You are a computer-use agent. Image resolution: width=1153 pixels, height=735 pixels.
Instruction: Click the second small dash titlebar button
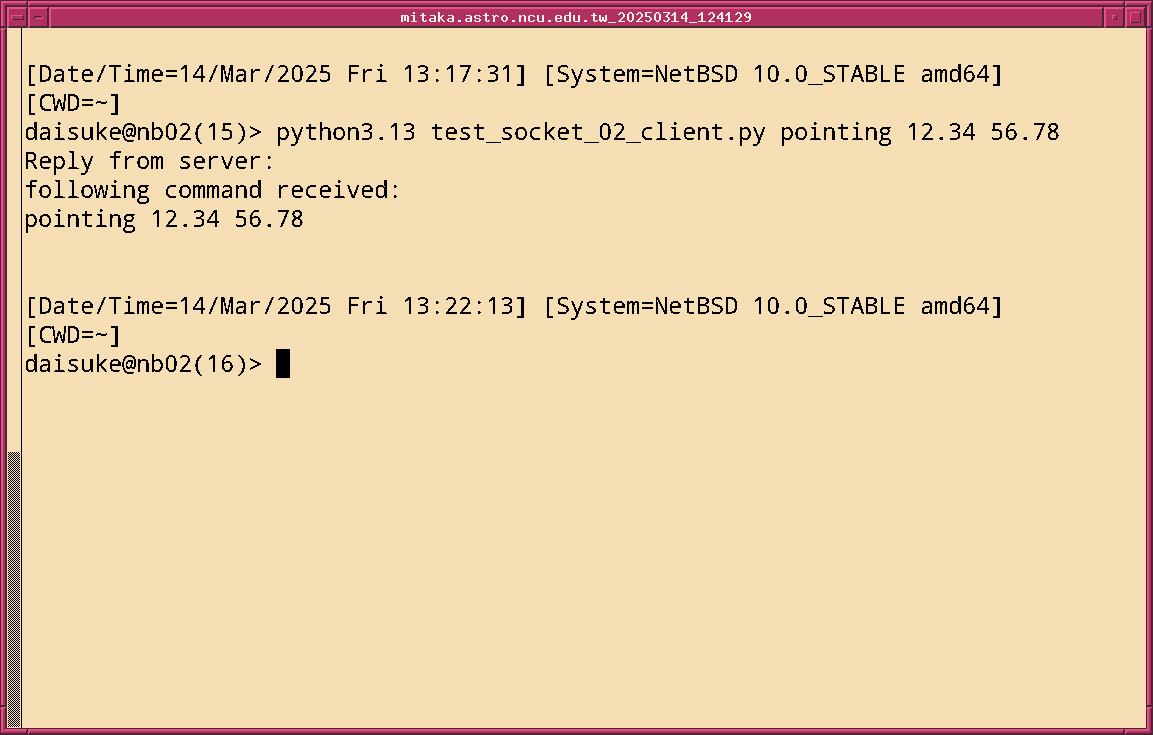tap(39, 17)
